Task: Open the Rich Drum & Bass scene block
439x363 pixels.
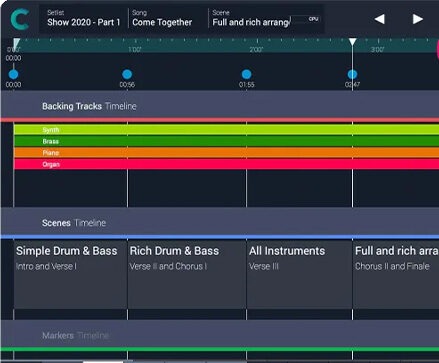Action: click(x=187, y=274)
